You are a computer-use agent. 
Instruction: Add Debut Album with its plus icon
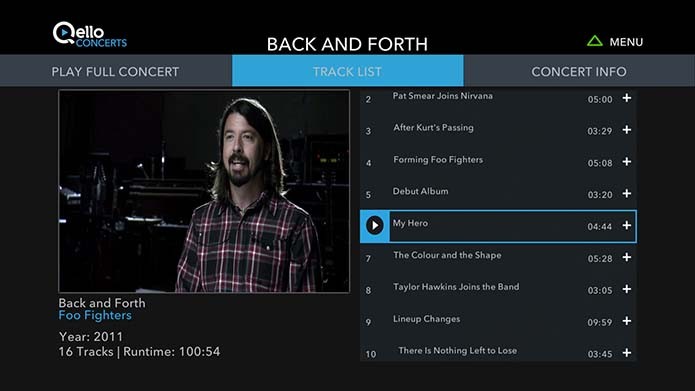coord(627,194)
